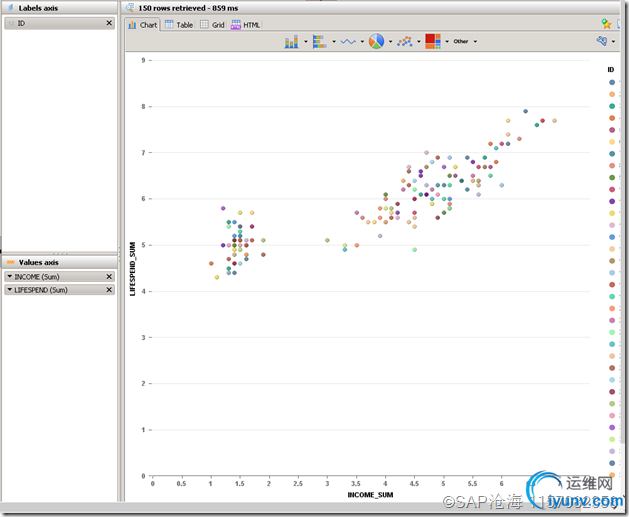This screenshot has width=629, height=517.
Task: Click '150 rows retrieved - 859 ms' status text
Action: pyautogui.click(x=188, y=8)
